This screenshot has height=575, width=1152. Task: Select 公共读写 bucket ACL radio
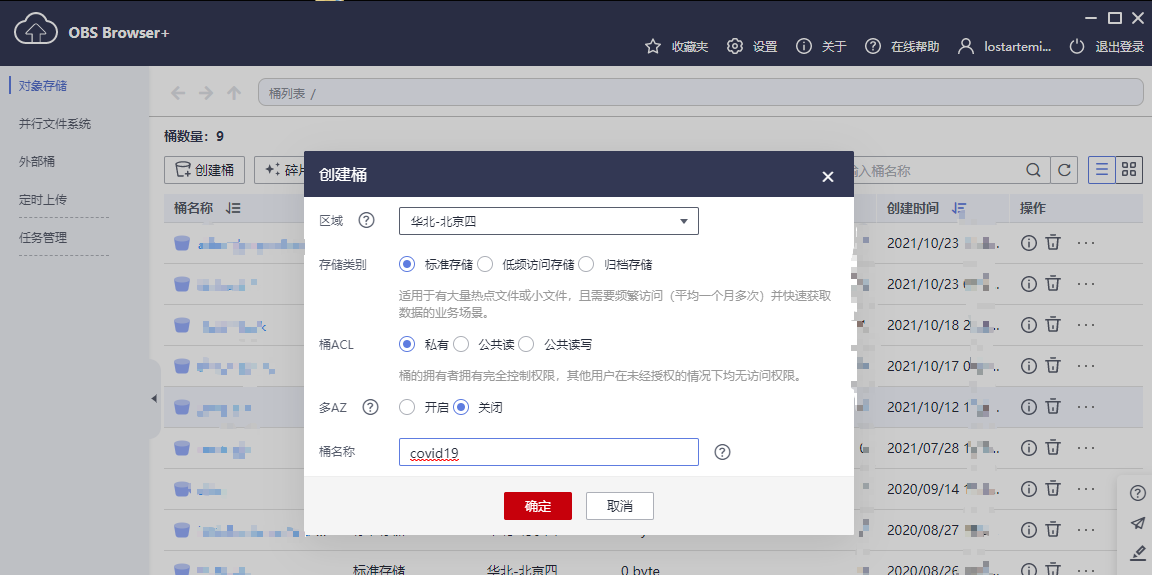(526, 344)
